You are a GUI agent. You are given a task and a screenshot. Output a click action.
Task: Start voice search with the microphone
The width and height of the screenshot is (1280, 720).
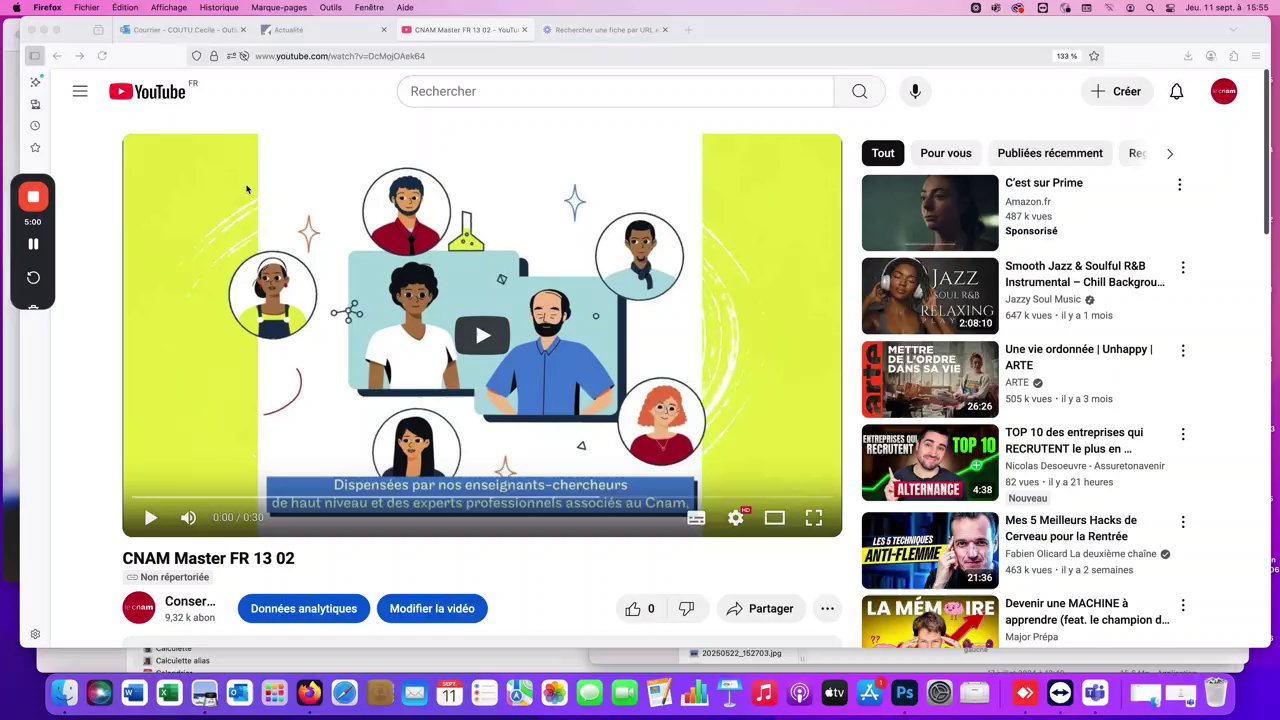[915, 91]
